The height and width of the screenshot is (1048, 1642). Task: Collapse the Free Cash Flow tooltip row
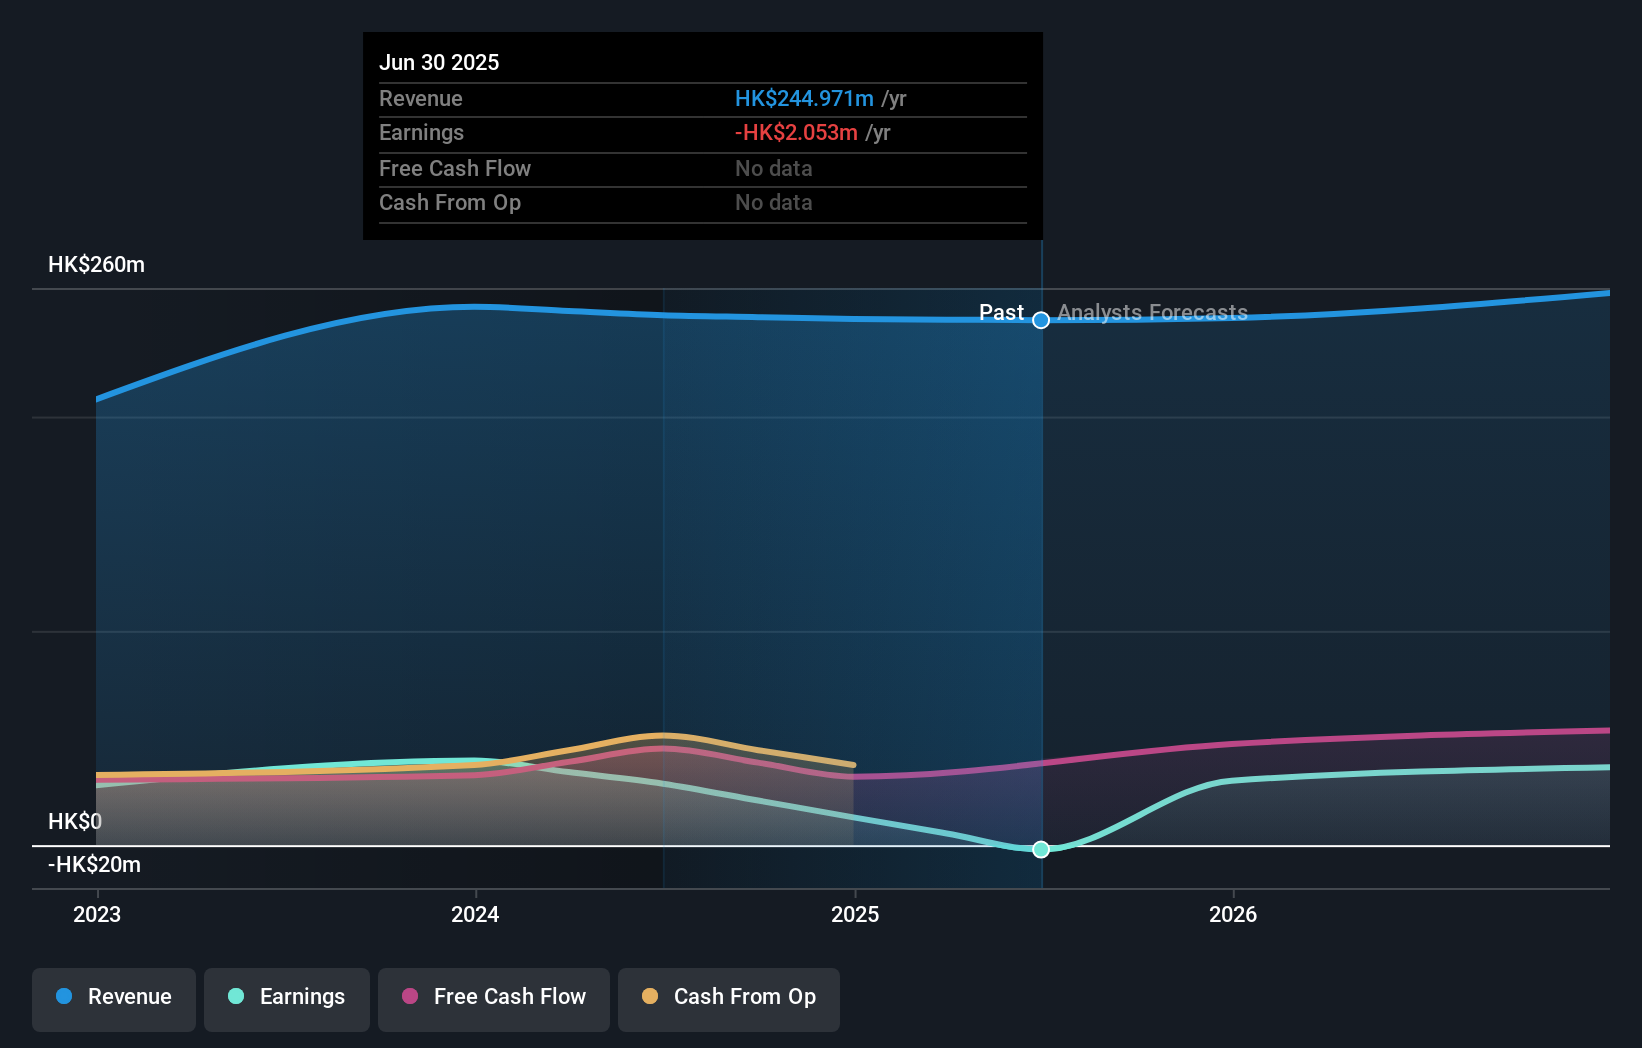click(455, 168)
